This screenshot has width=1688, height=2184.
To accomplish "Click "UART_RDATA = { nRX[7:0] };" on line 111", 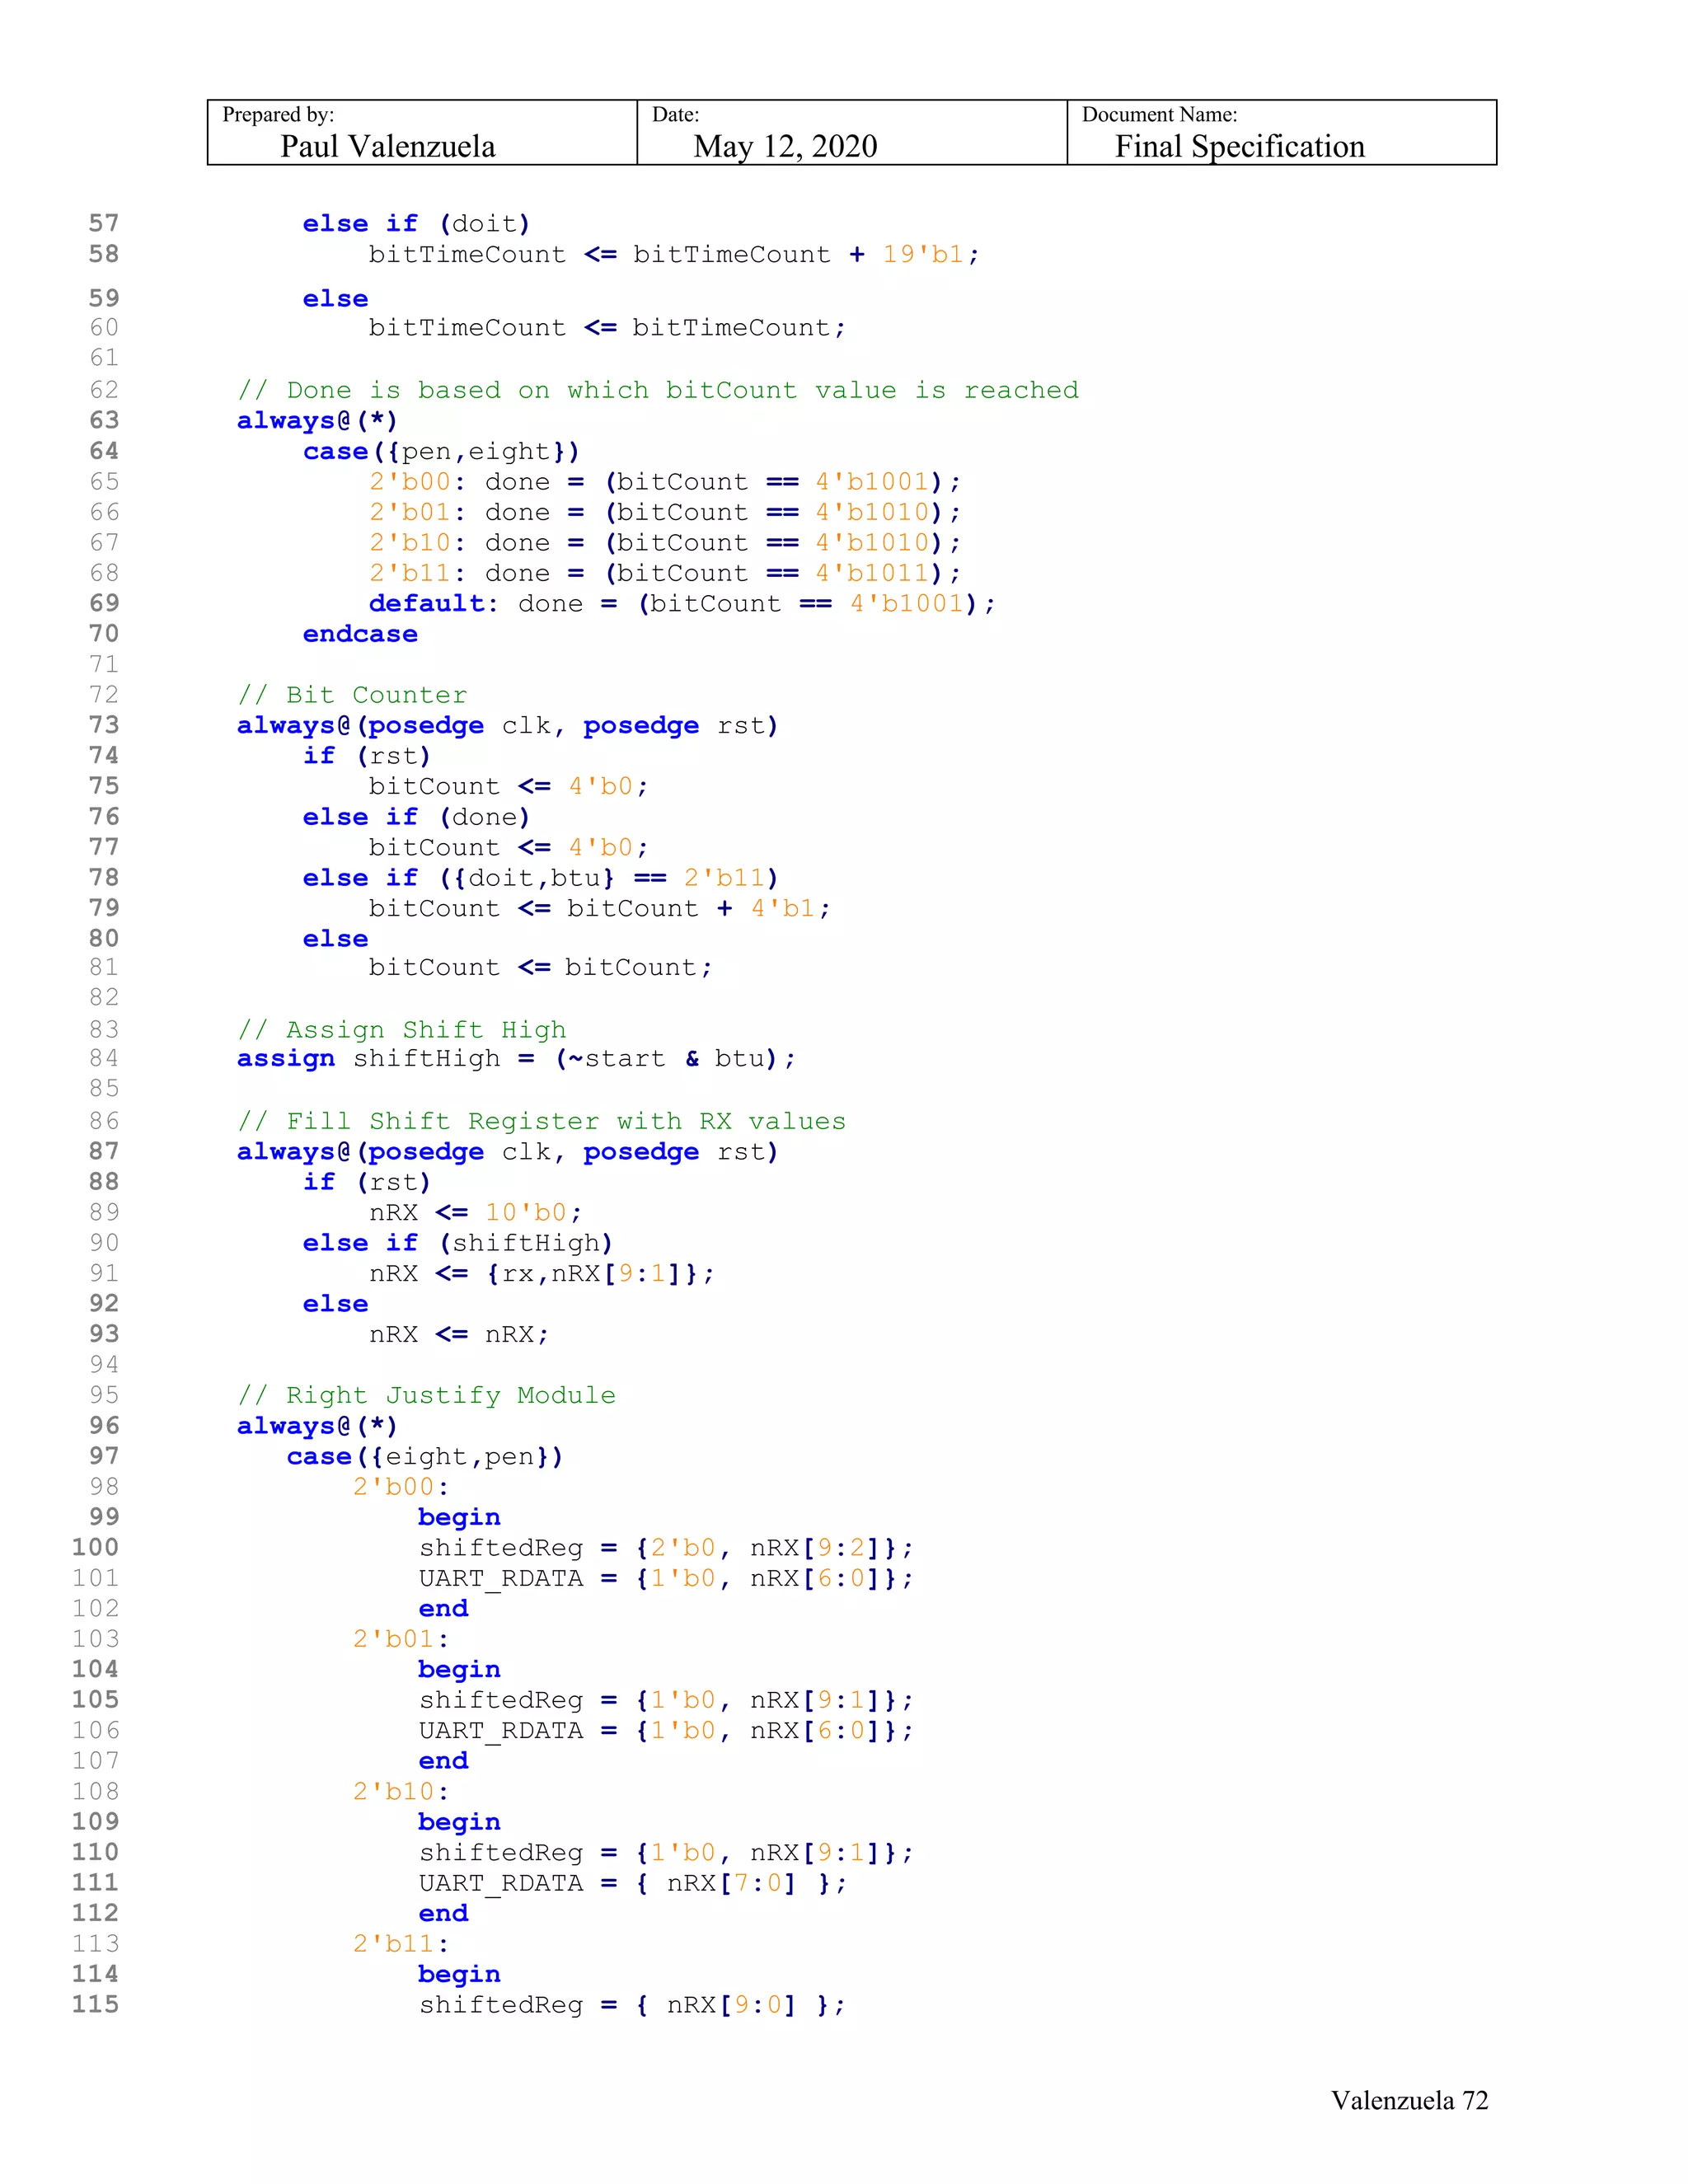I will (x=633, y=1883).
